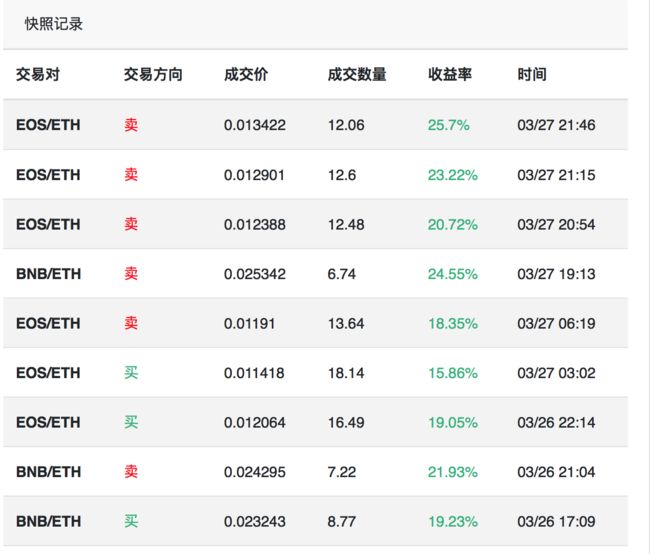Screen dimensions: 650x554
Task: Click the 卖 direction in 03/26 21:04 row
Action: click(x=131, y=471)
